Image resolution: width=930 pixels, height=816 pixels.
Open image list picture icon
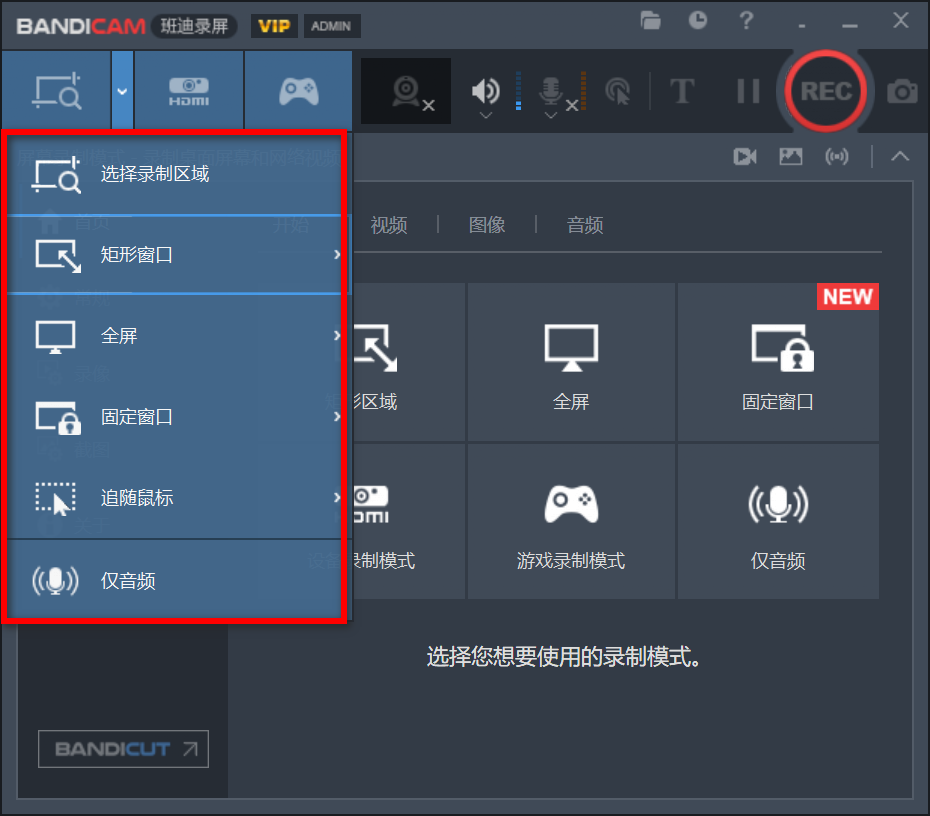(x=791, y=157)
